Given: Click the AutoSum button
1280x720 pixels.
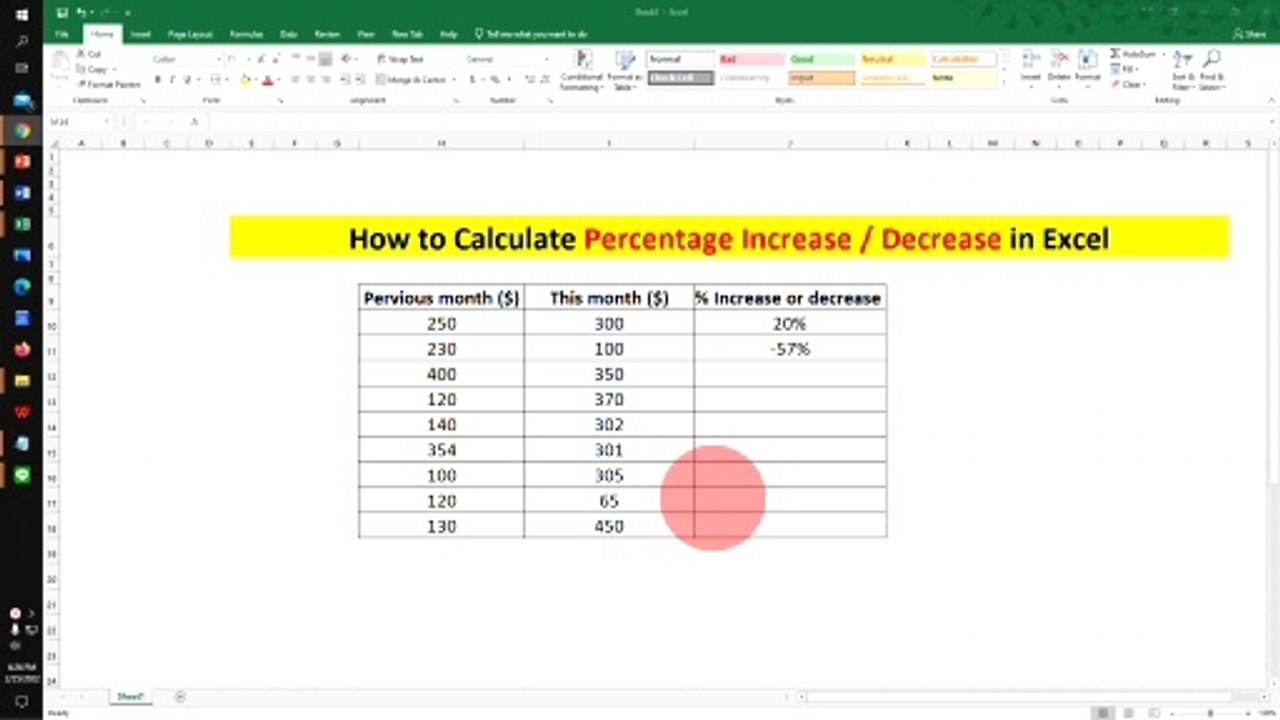Looking at the screenshot, I should [x=1133, y=54].
